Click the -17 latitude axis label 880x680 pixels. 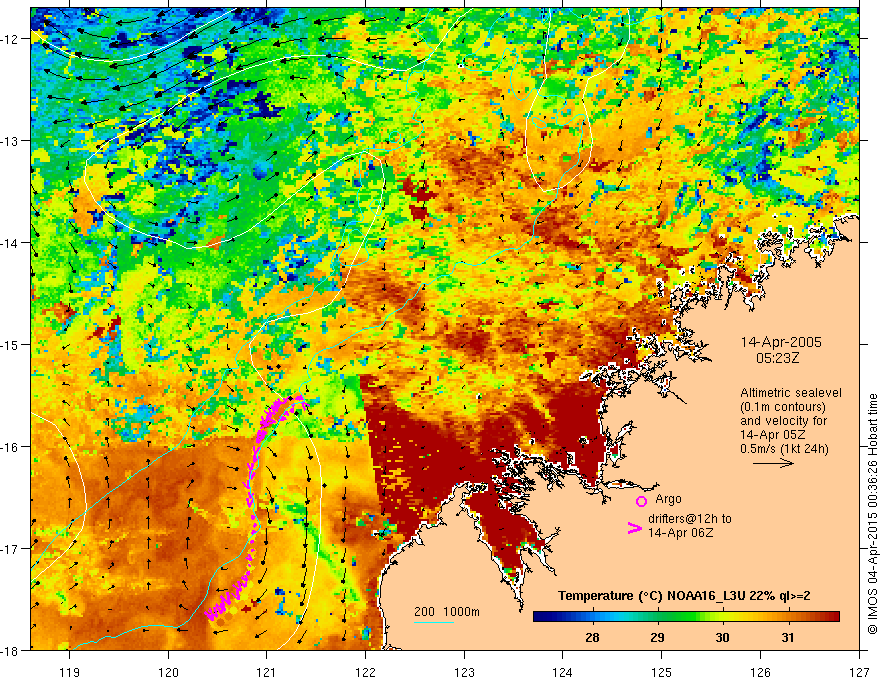(x=12, y=548)
